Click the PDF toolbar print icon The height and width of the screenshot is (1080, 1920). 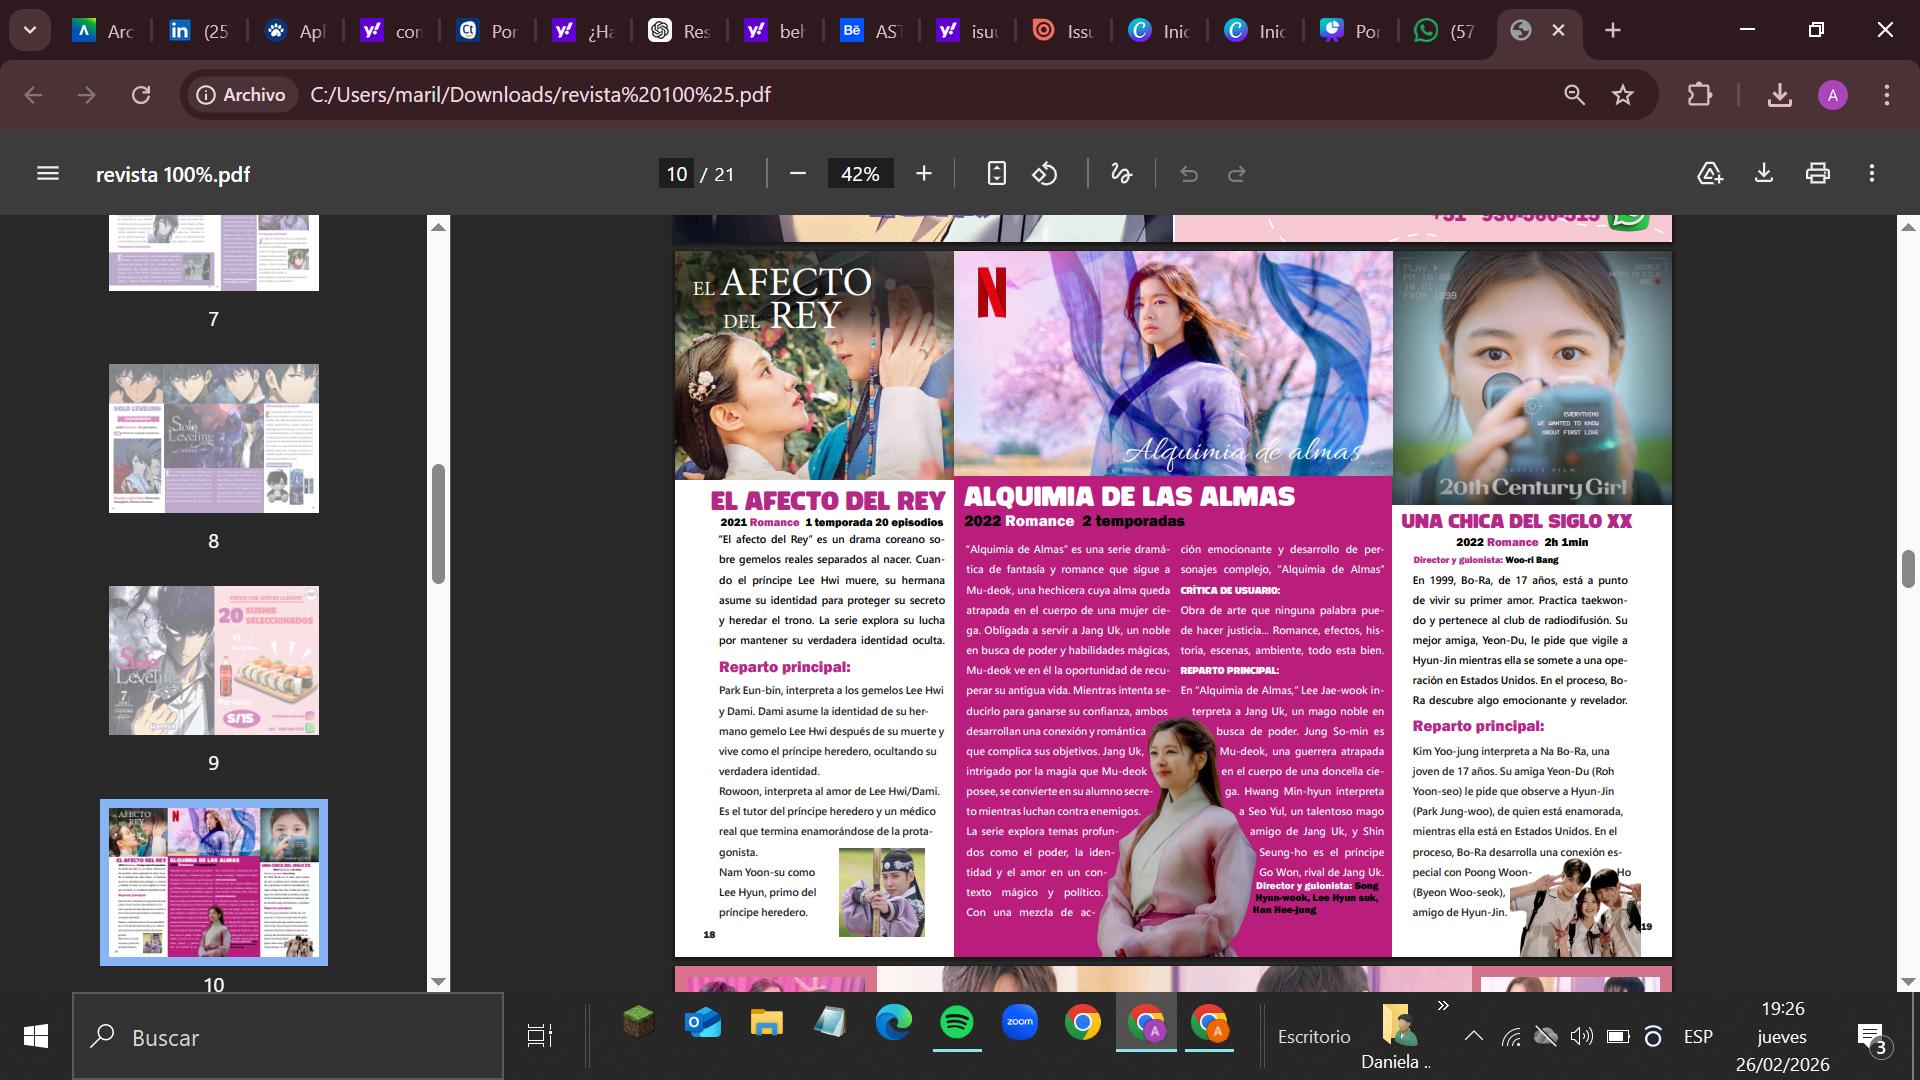tap(1817, 174)
